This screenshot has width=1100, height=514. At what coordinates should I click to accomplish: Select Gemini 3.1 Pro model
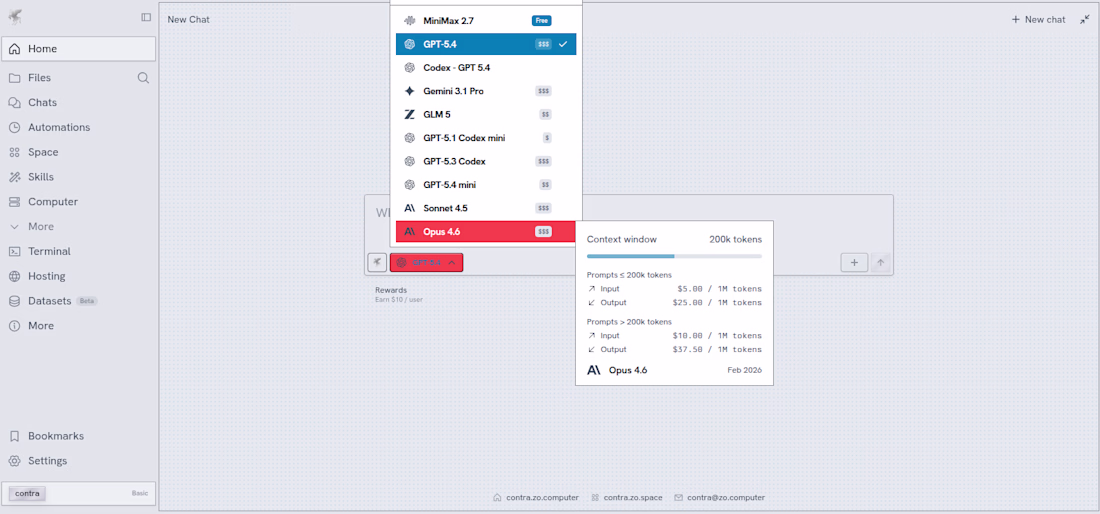486,91
